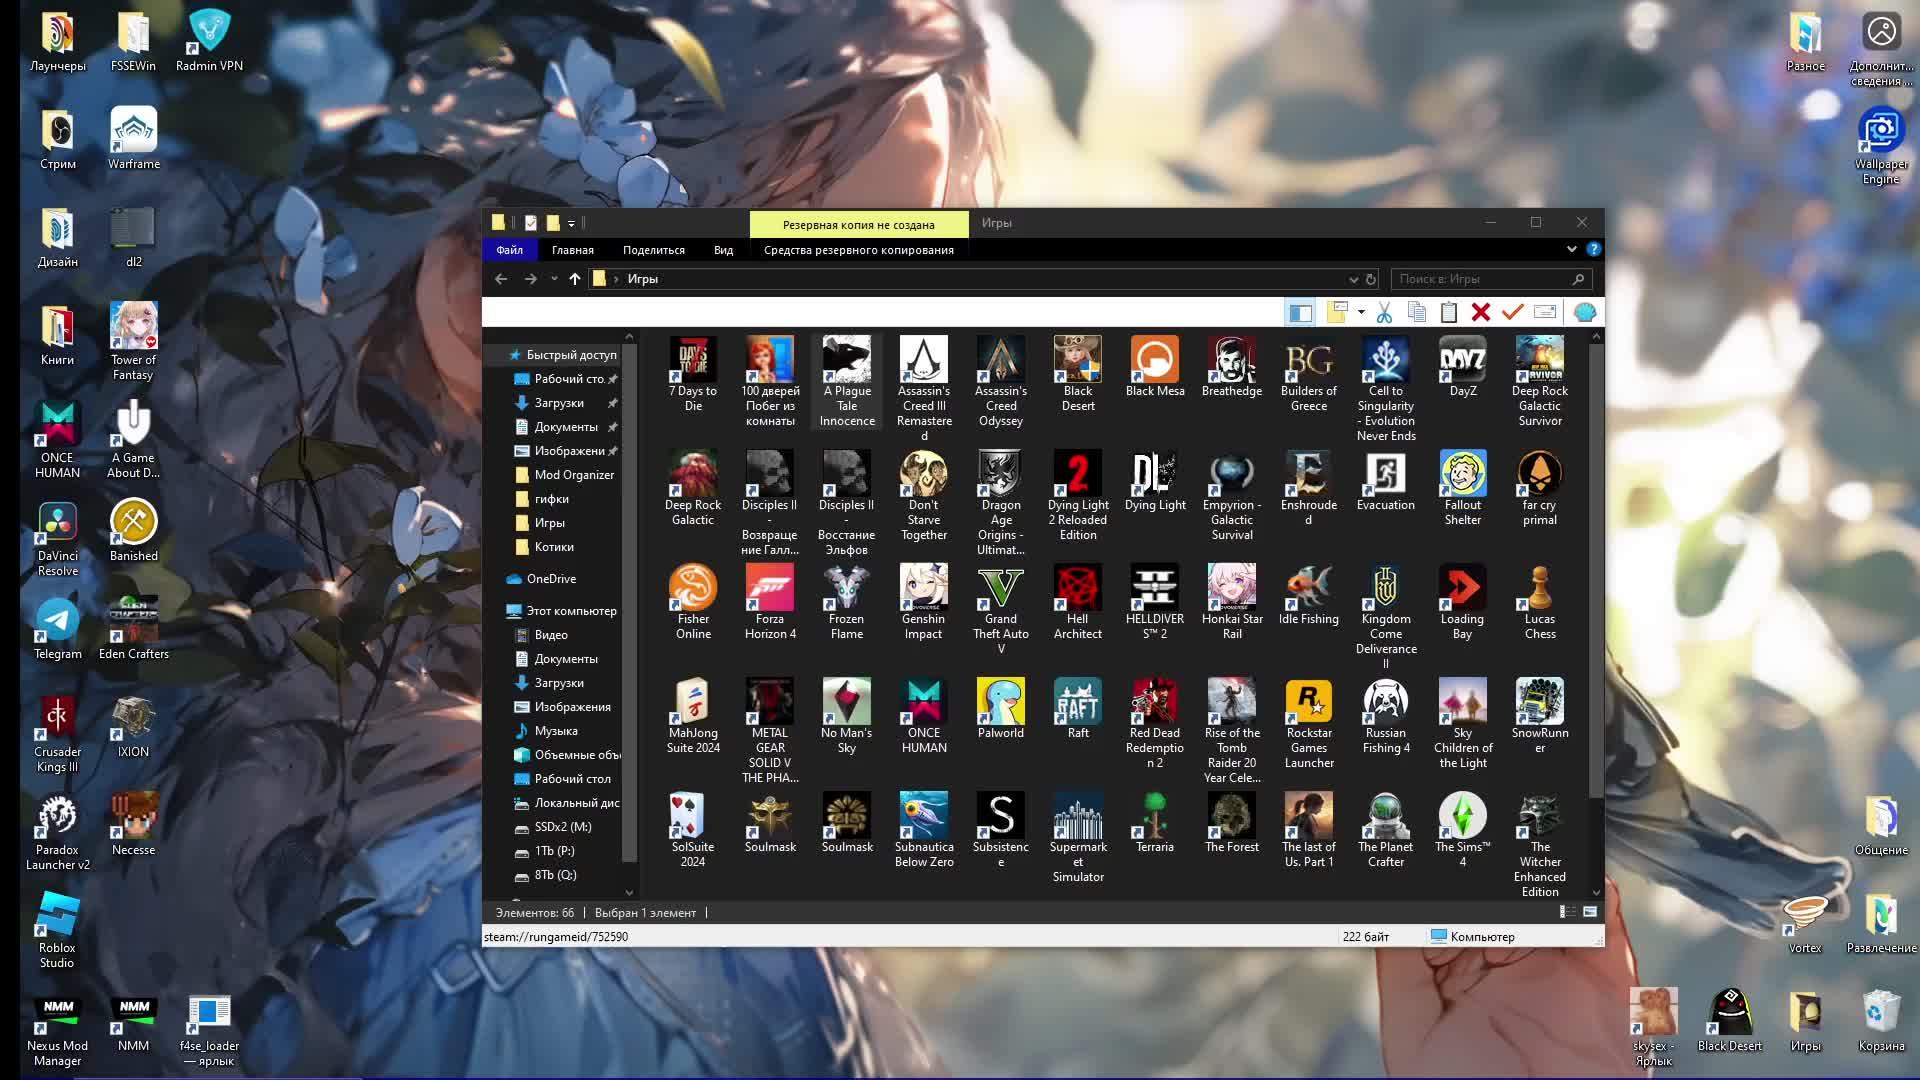Open the Файл menu
This screenshot has width=1920, height=1080.
pyautogui.click(x=509, y=250)
